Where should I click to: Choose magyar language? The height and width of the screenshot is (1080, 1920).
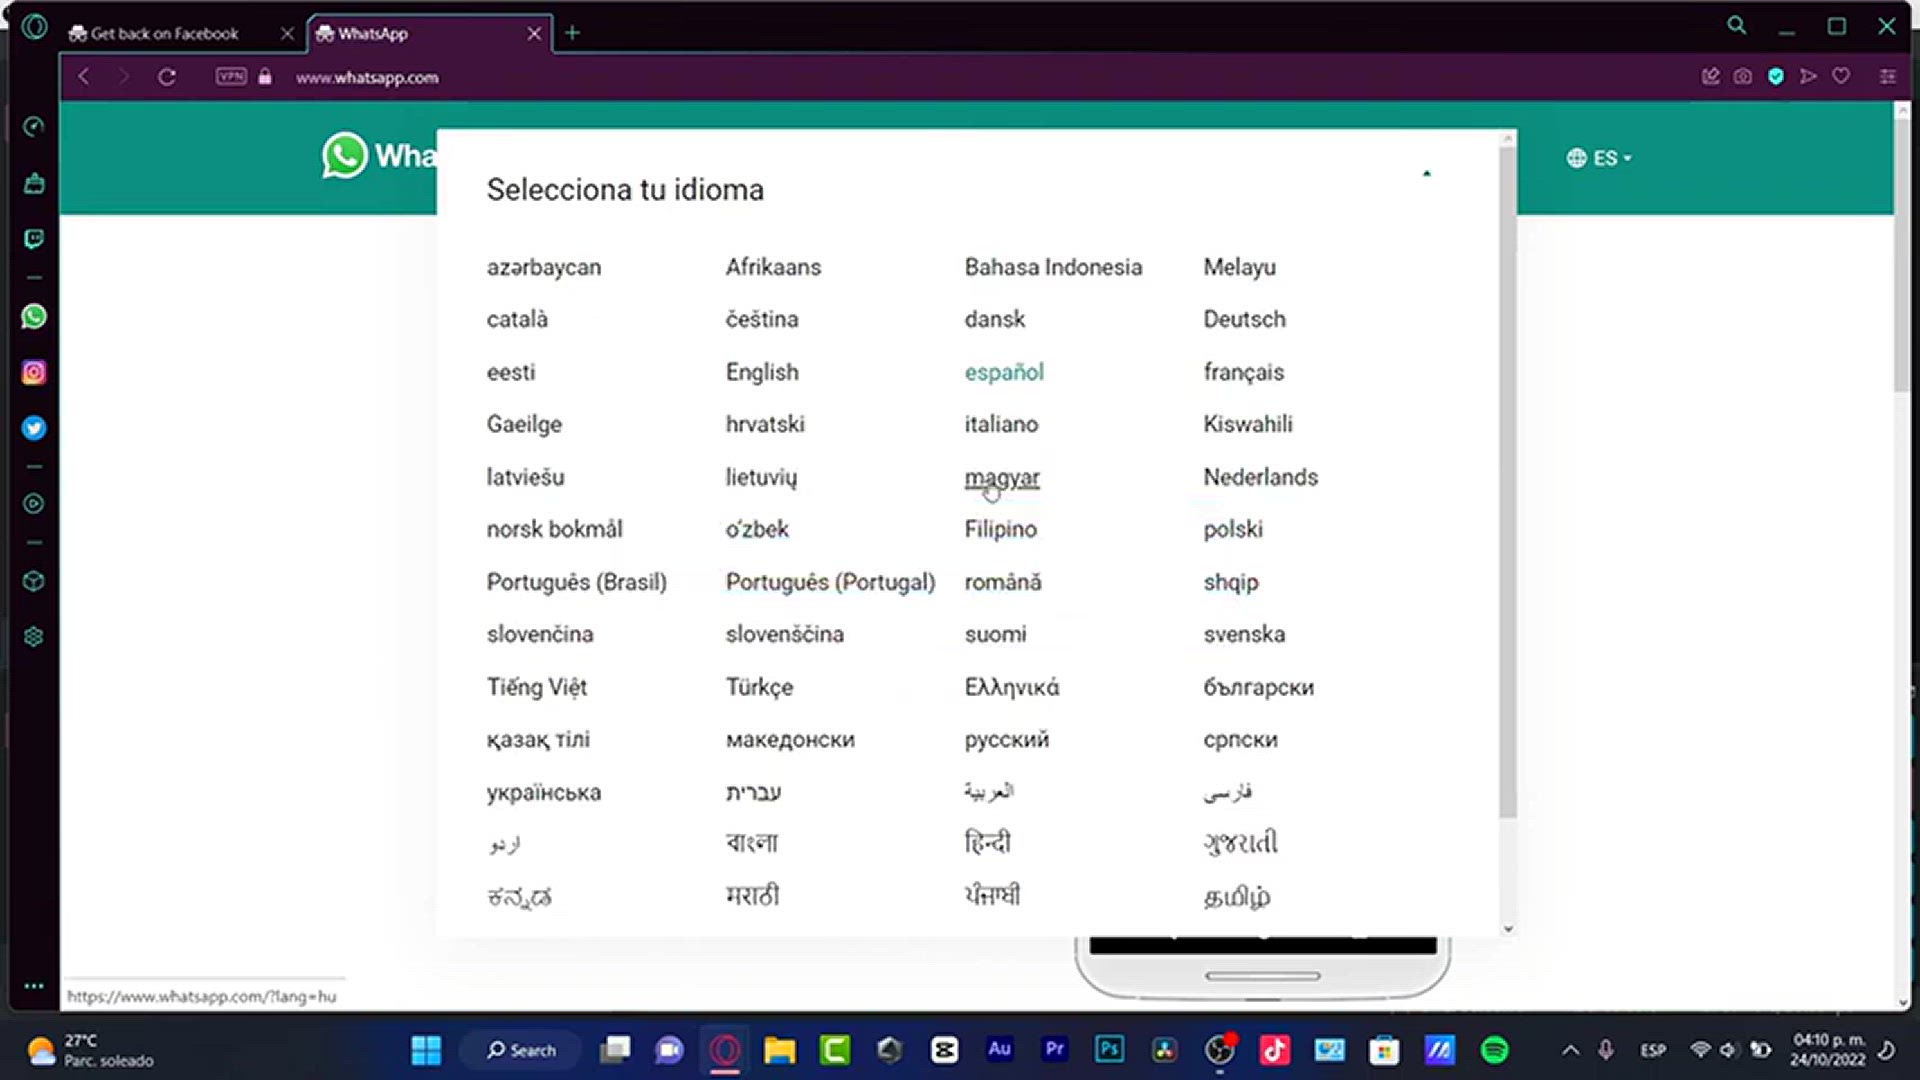(1002, 477)
